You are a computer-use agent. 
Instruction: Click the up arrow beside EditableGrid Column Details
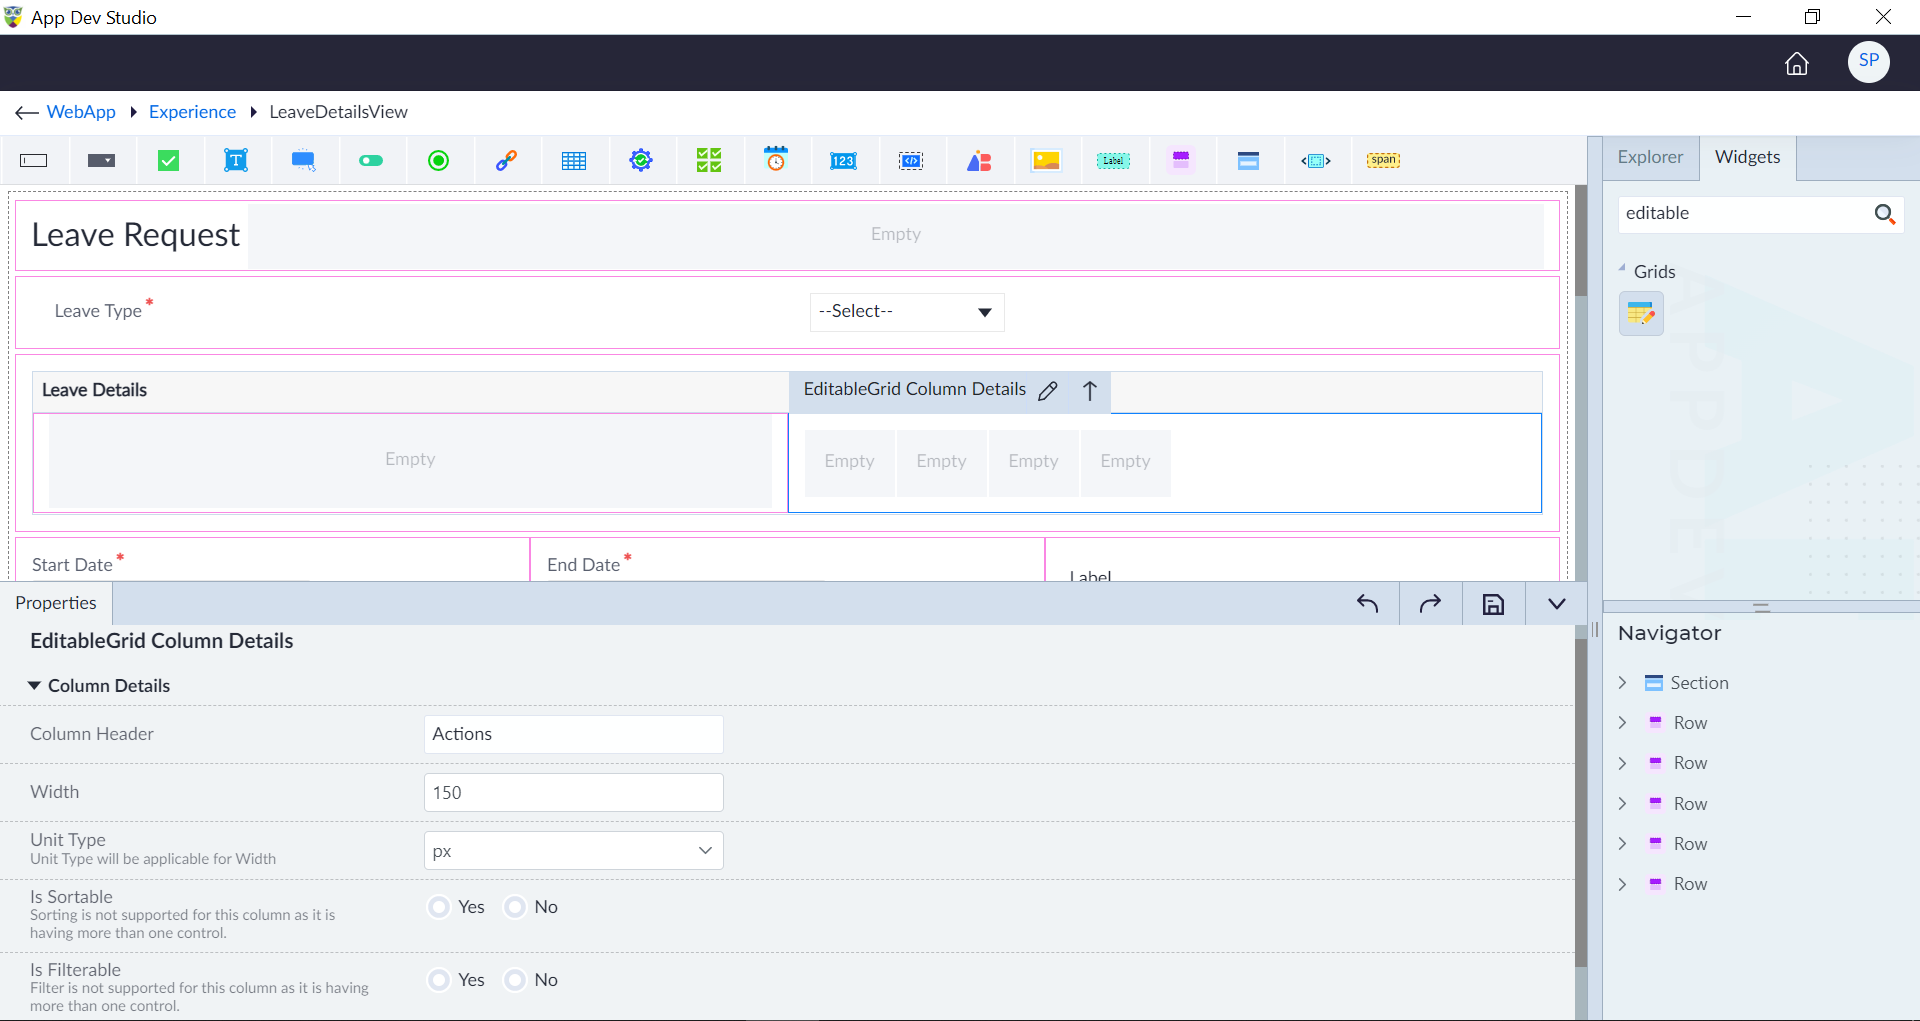pos(1090,391)
